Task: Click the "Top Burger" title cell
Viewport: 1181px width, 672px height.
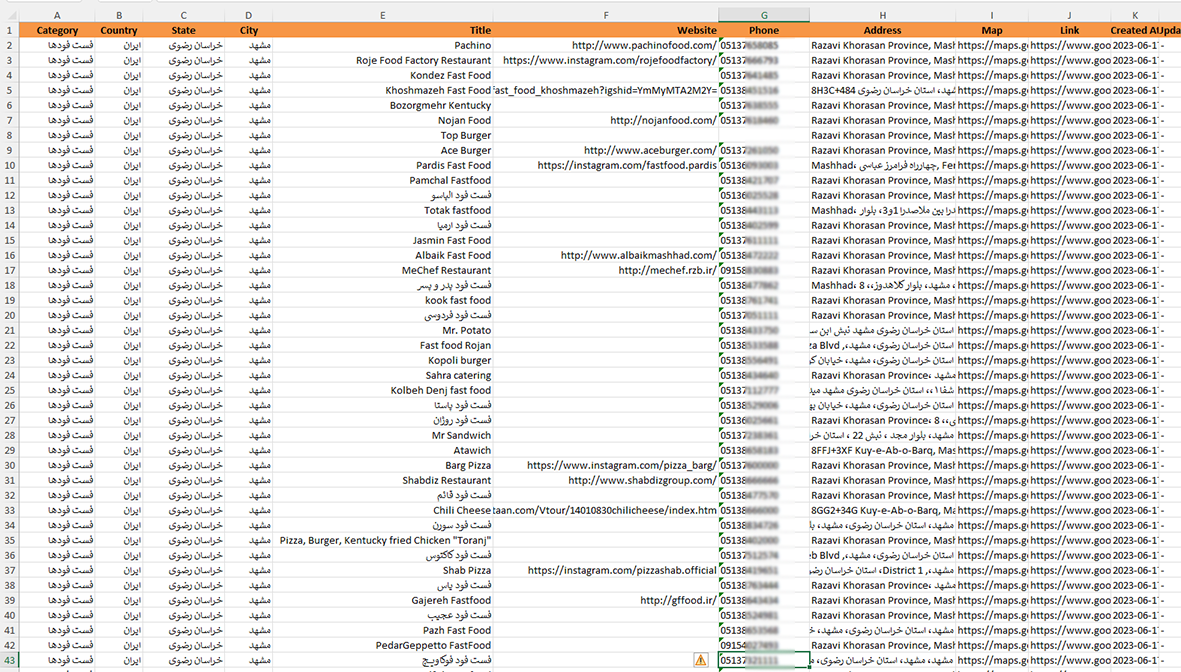Action: click(x=383, y=135)
